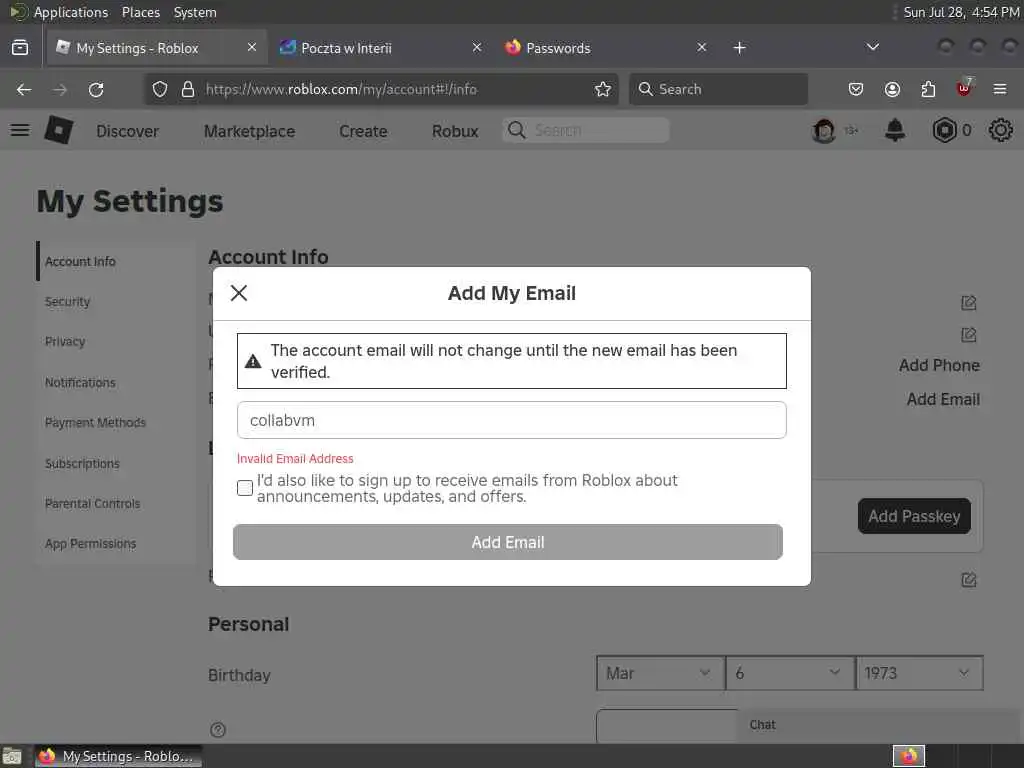Open the Create page

(363, 131)
